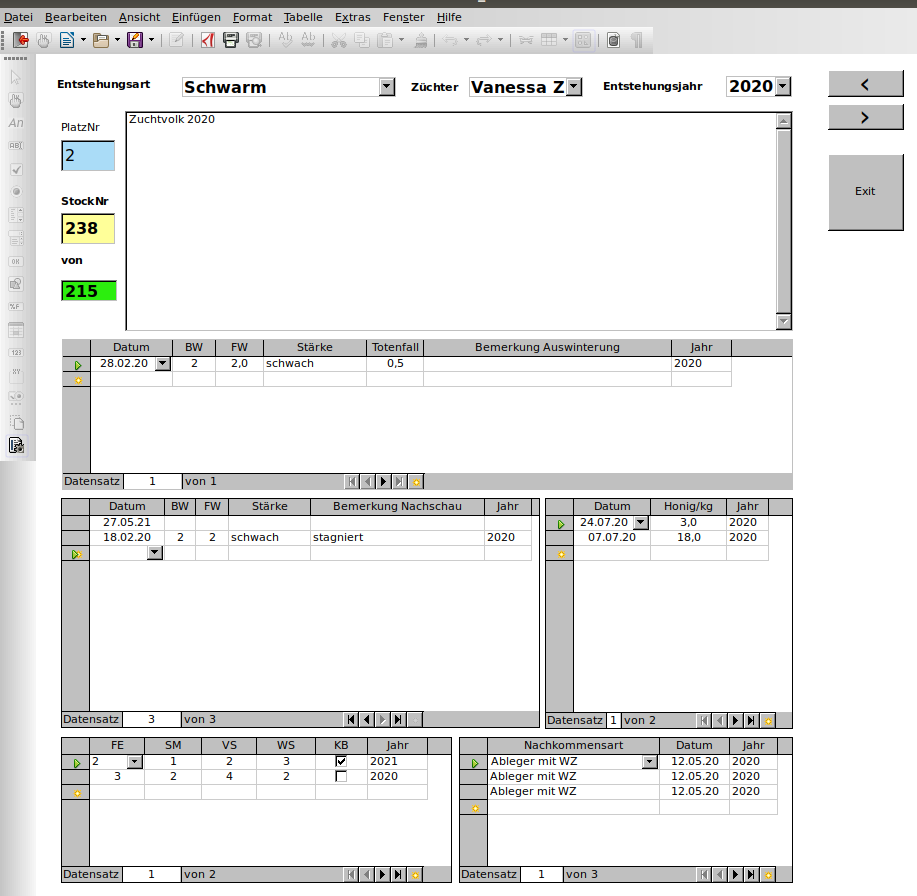Click the Print document toolbar icon
The height and width of the screenshot is (896, 917).
coord(231,40)
